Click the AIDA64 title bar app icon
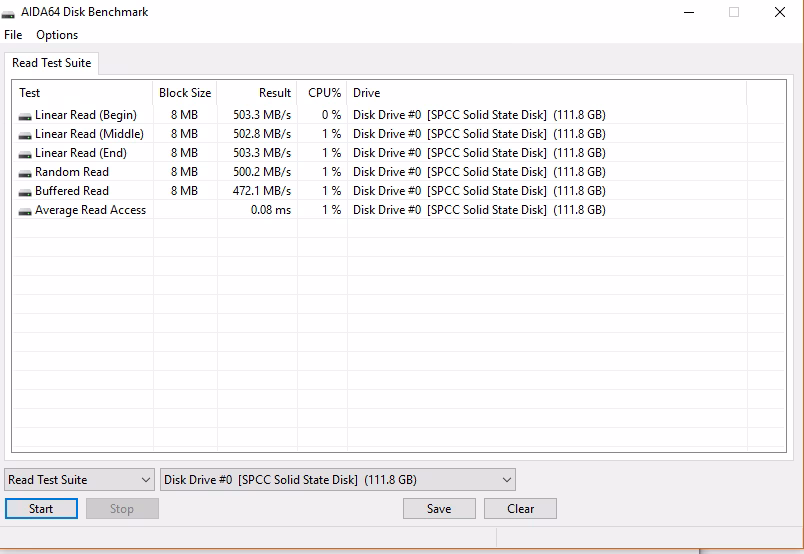Screen dimensions: 804x554 pos(8,13)
